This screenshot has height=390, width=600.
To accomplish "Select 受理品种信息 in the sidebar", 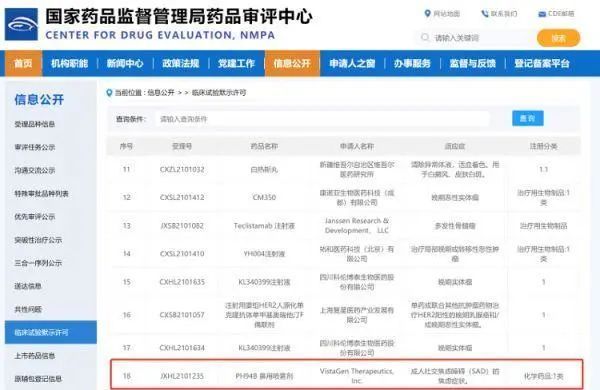I will click(35, 124).
